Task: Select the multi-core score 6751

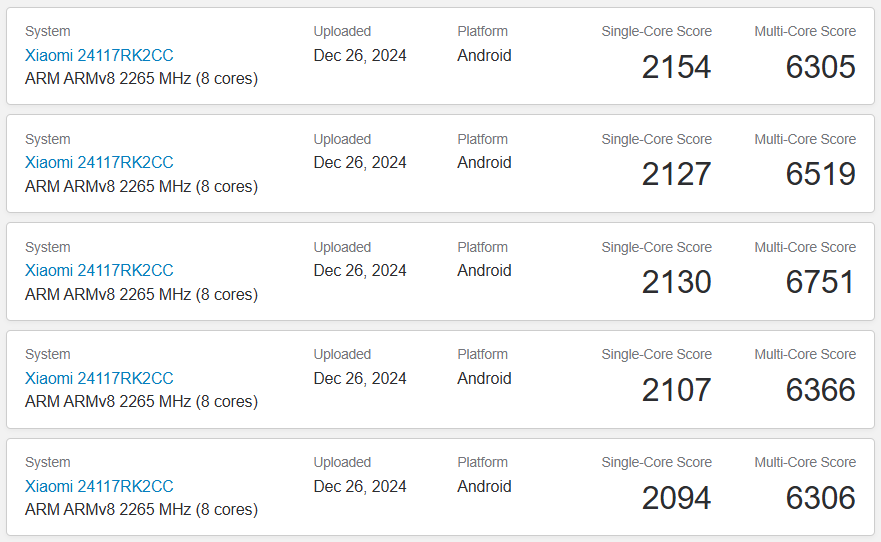Action: (820, 282)
